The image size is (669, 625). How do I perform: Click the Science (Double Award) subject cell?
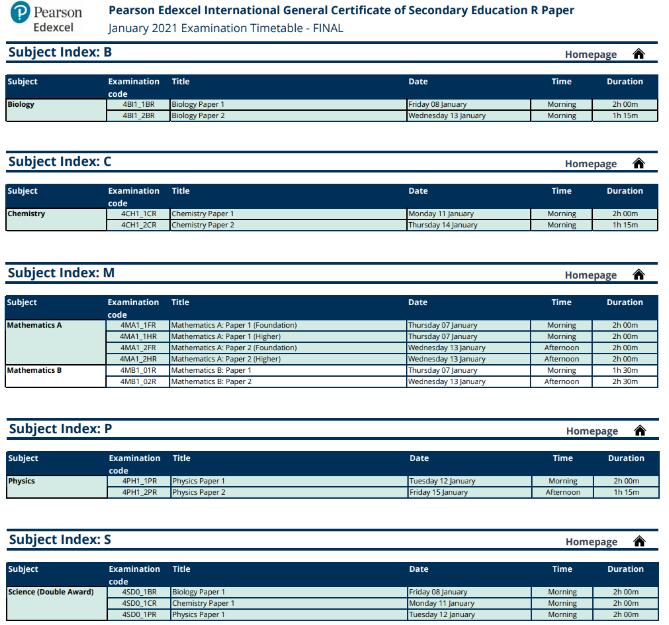coord(57,603)
